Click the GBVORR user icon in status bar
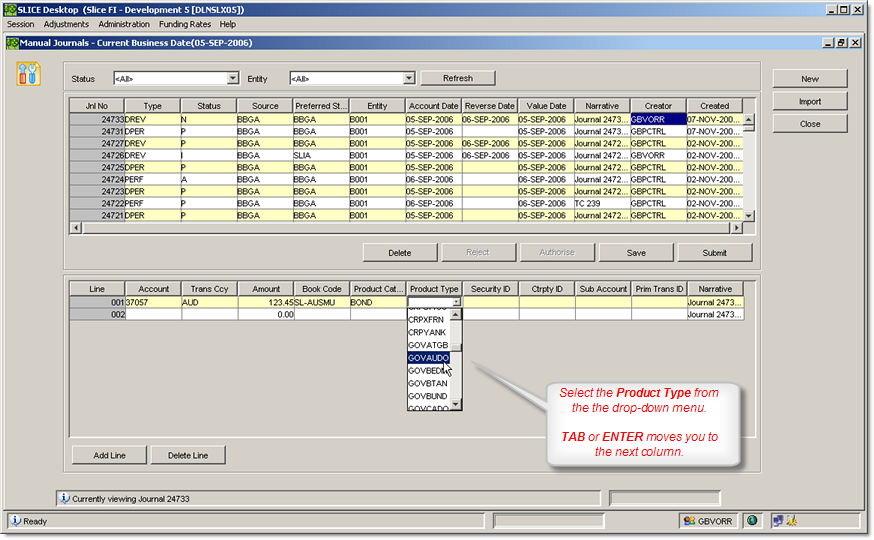The height and width of the screenshot is (540, 874). [x=689, y=520]
